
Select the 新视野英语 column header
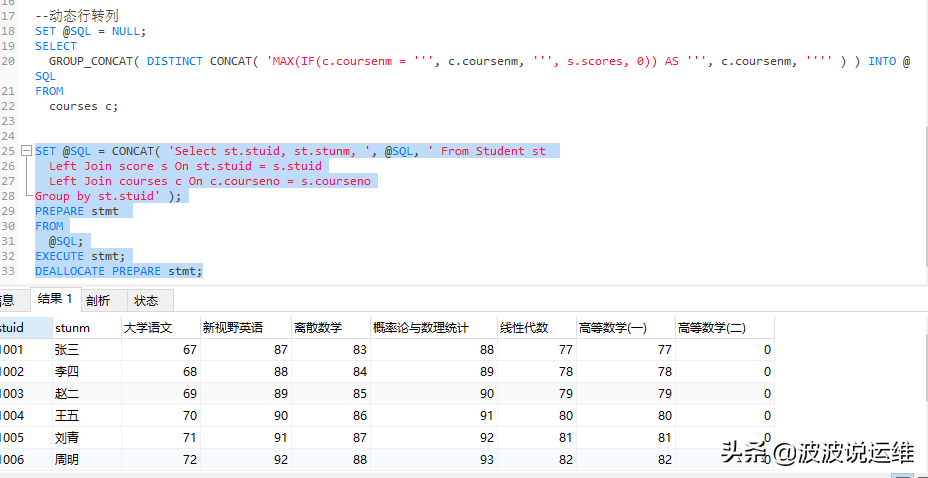pyautogui.click(x=246, y=328)
